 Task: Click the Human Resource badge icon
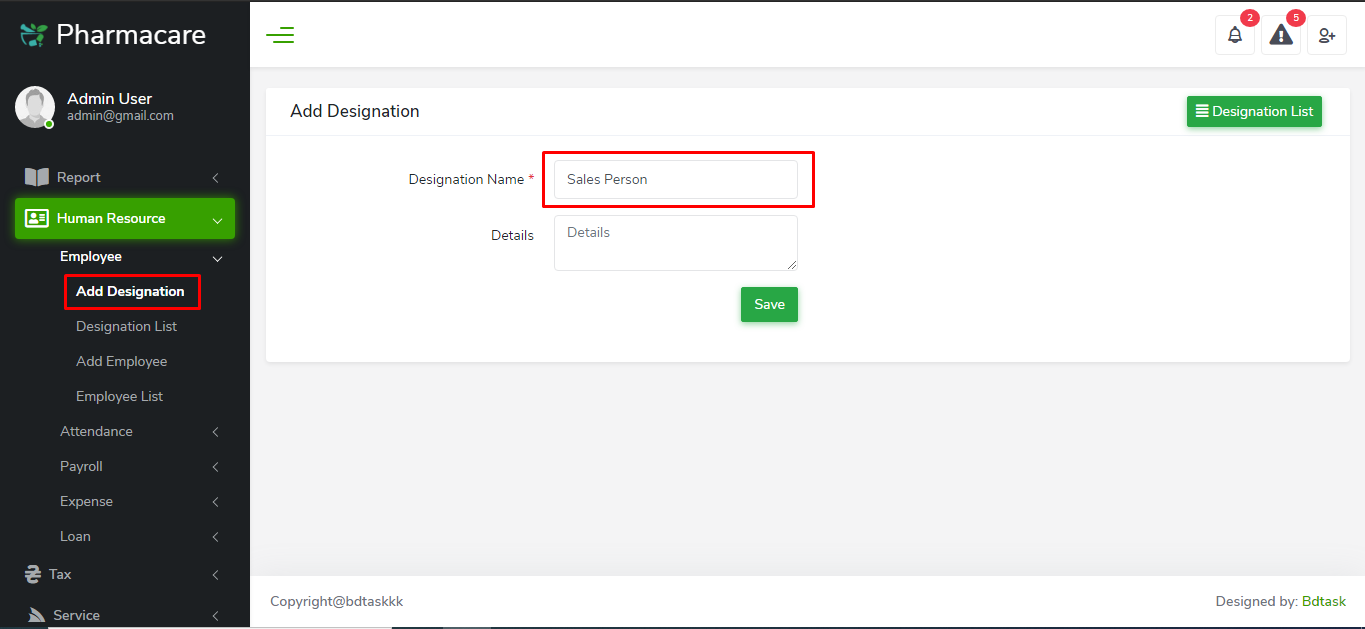[x=39, y=218]
